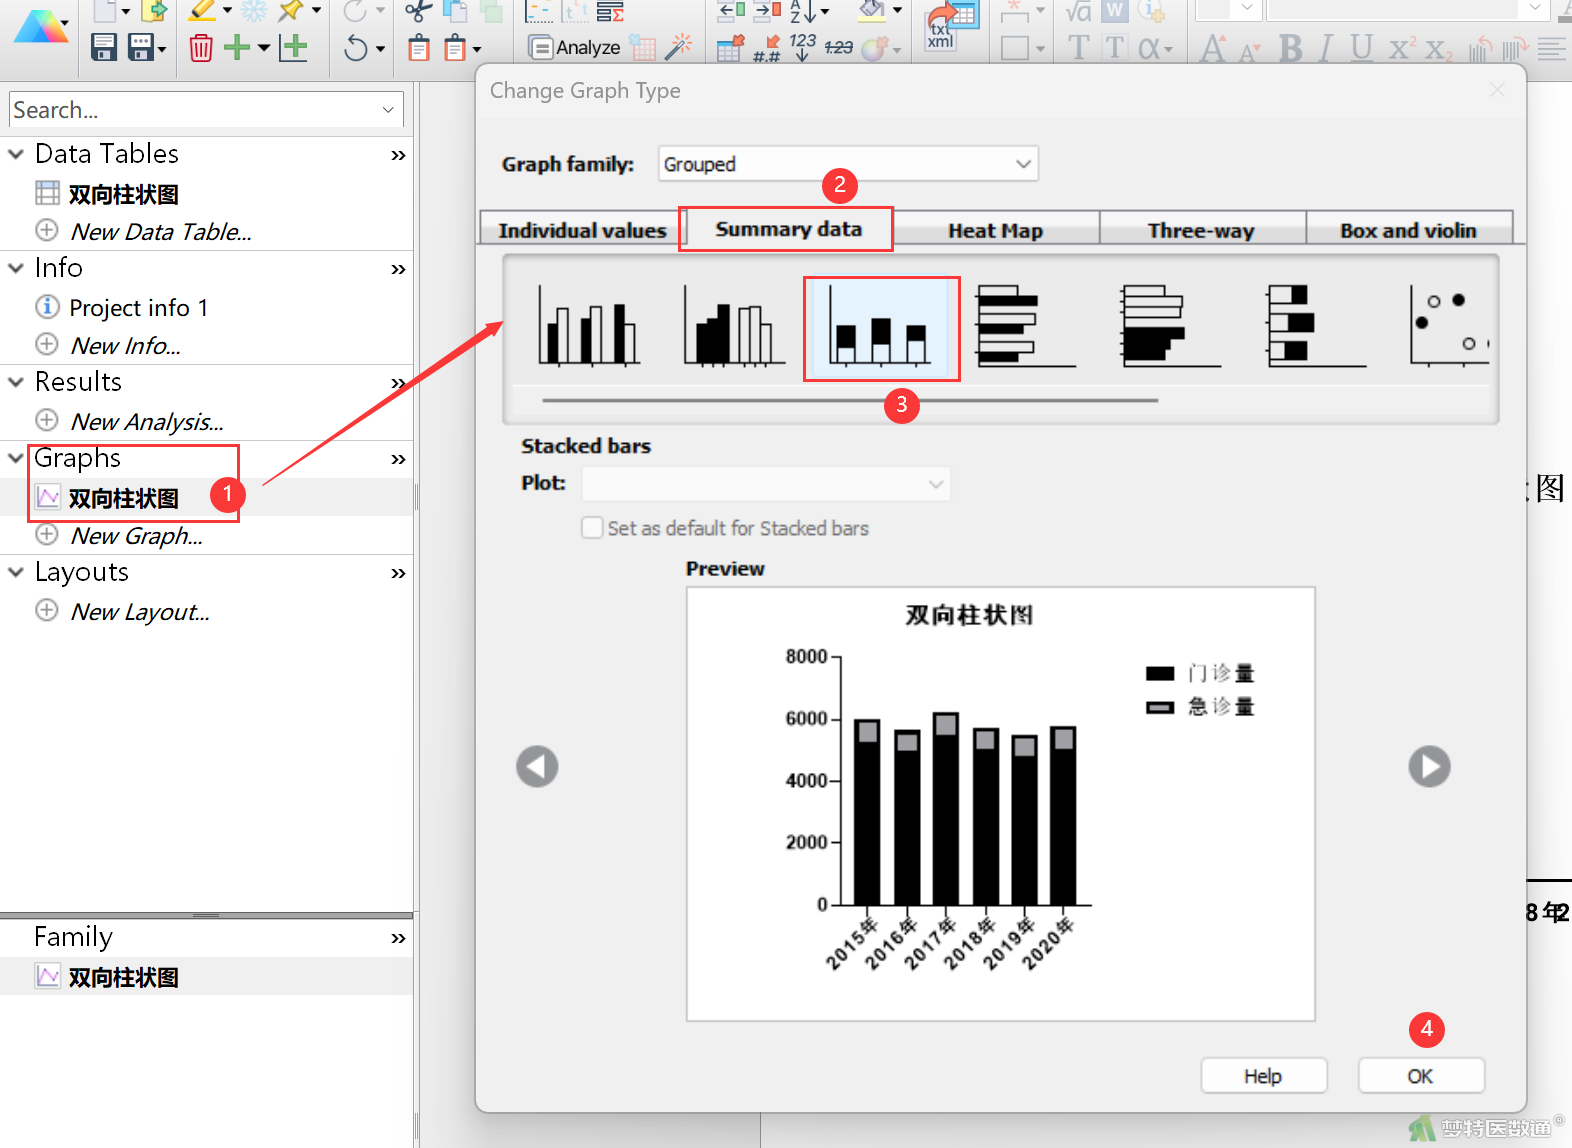The image size is (1572, 1148).
Task: Click the Paste Special clipboard icon
Action: pyautogui.click(x=455, y=47)
